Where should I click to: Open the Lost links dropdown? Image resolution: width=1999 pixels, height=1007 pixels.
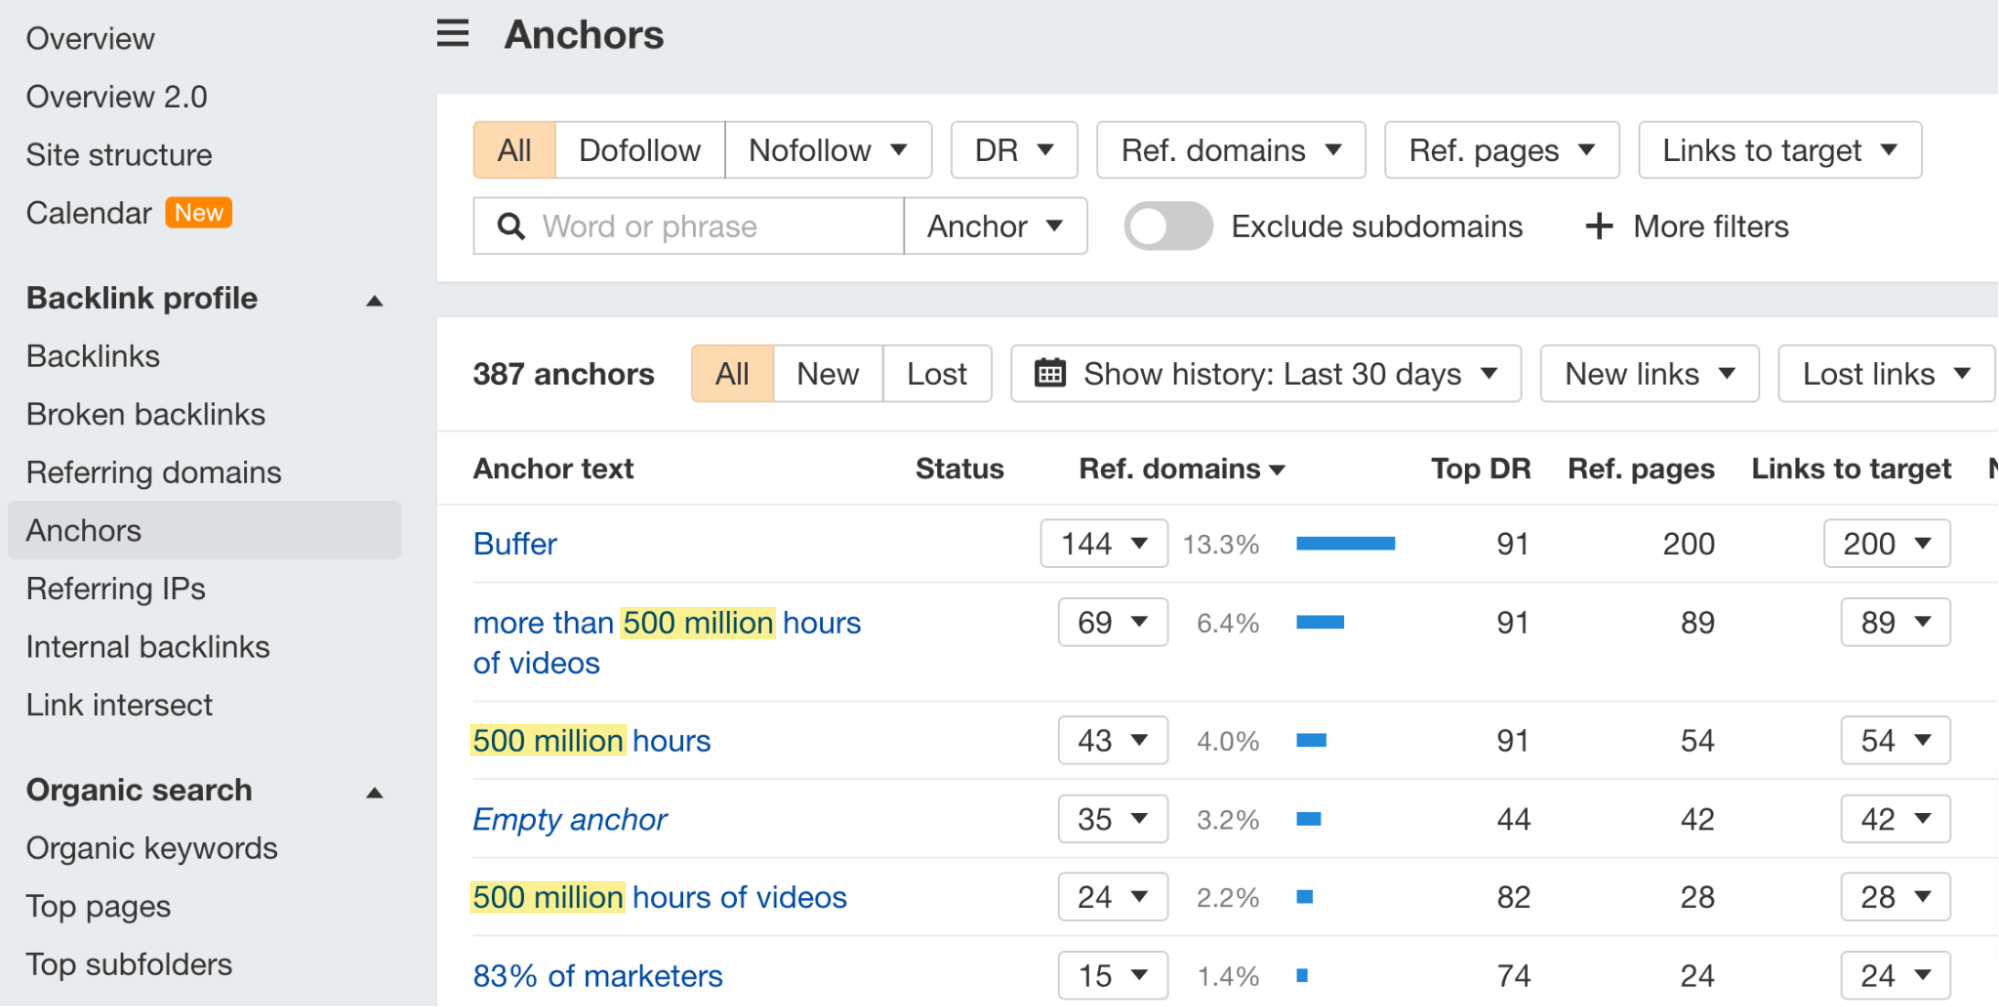[x=1884, y=373]
